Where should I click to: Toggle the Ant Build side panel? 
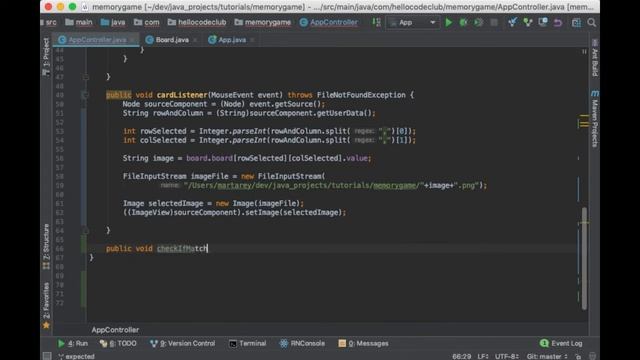coord(595,58)
